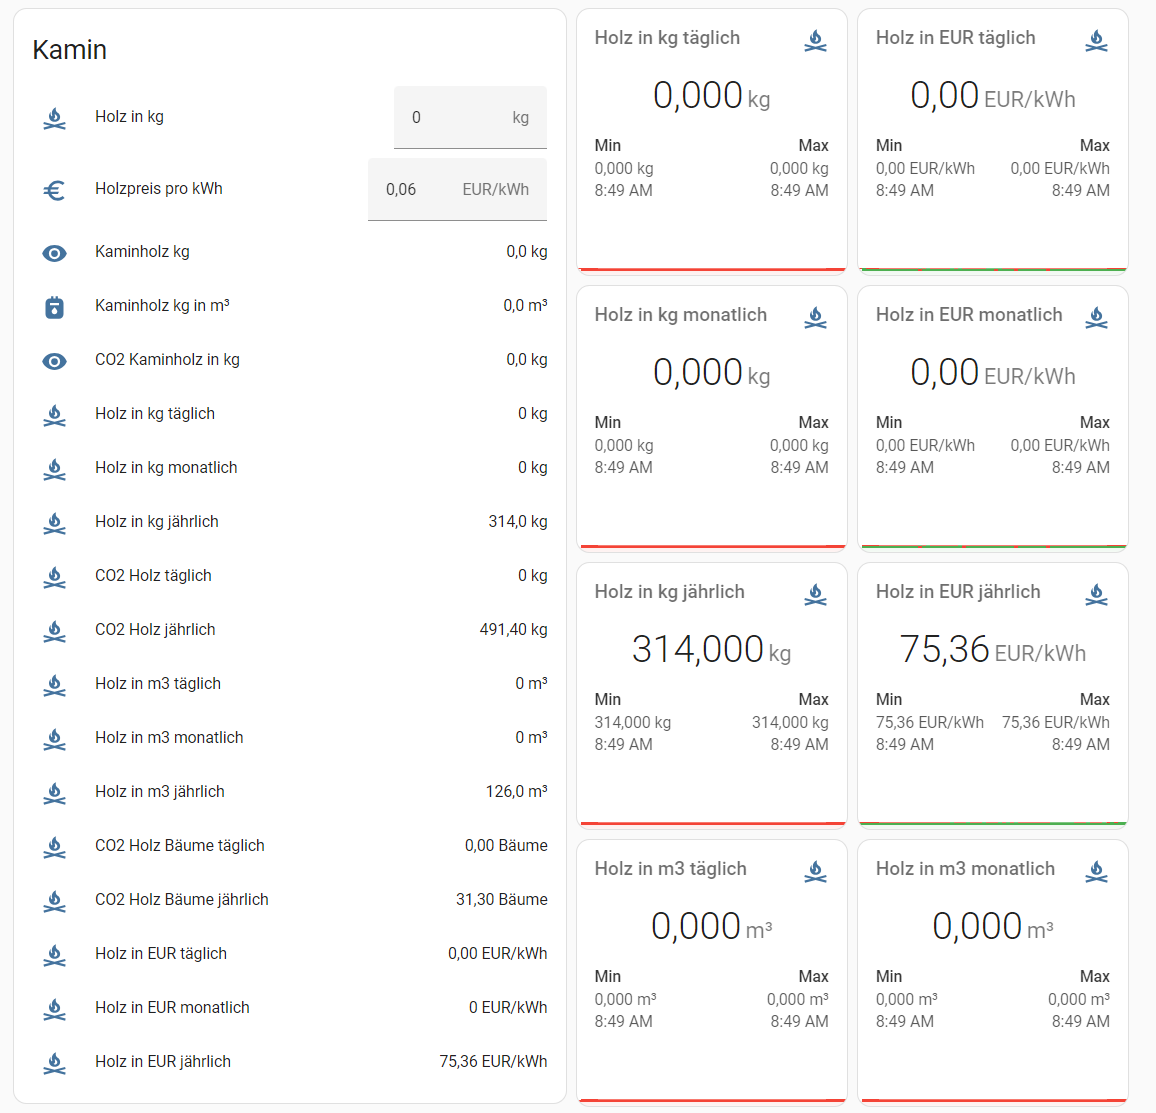
Task: Select the campfire icon beside CO2 Holz täglich
Action: [55, 577]
